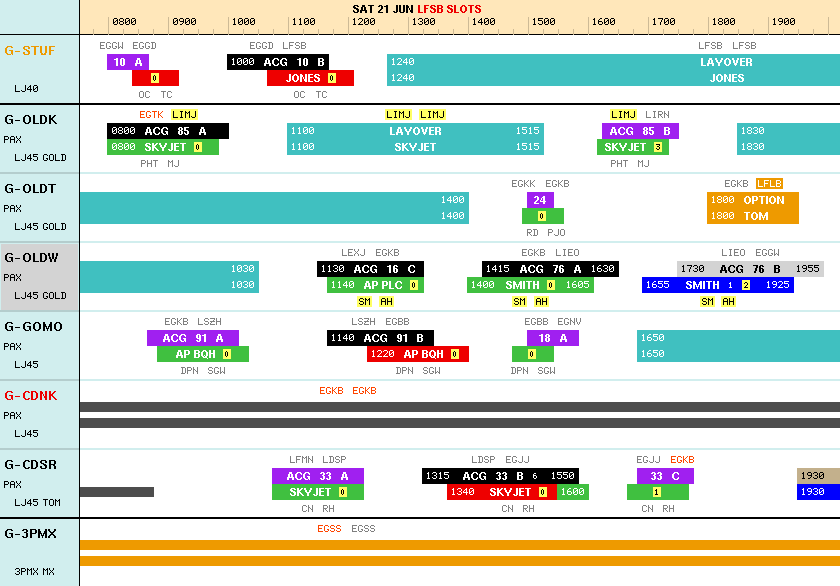
Task: Open the 1930 tan bar in G-CDSR
Action: [x=819, y=476]
